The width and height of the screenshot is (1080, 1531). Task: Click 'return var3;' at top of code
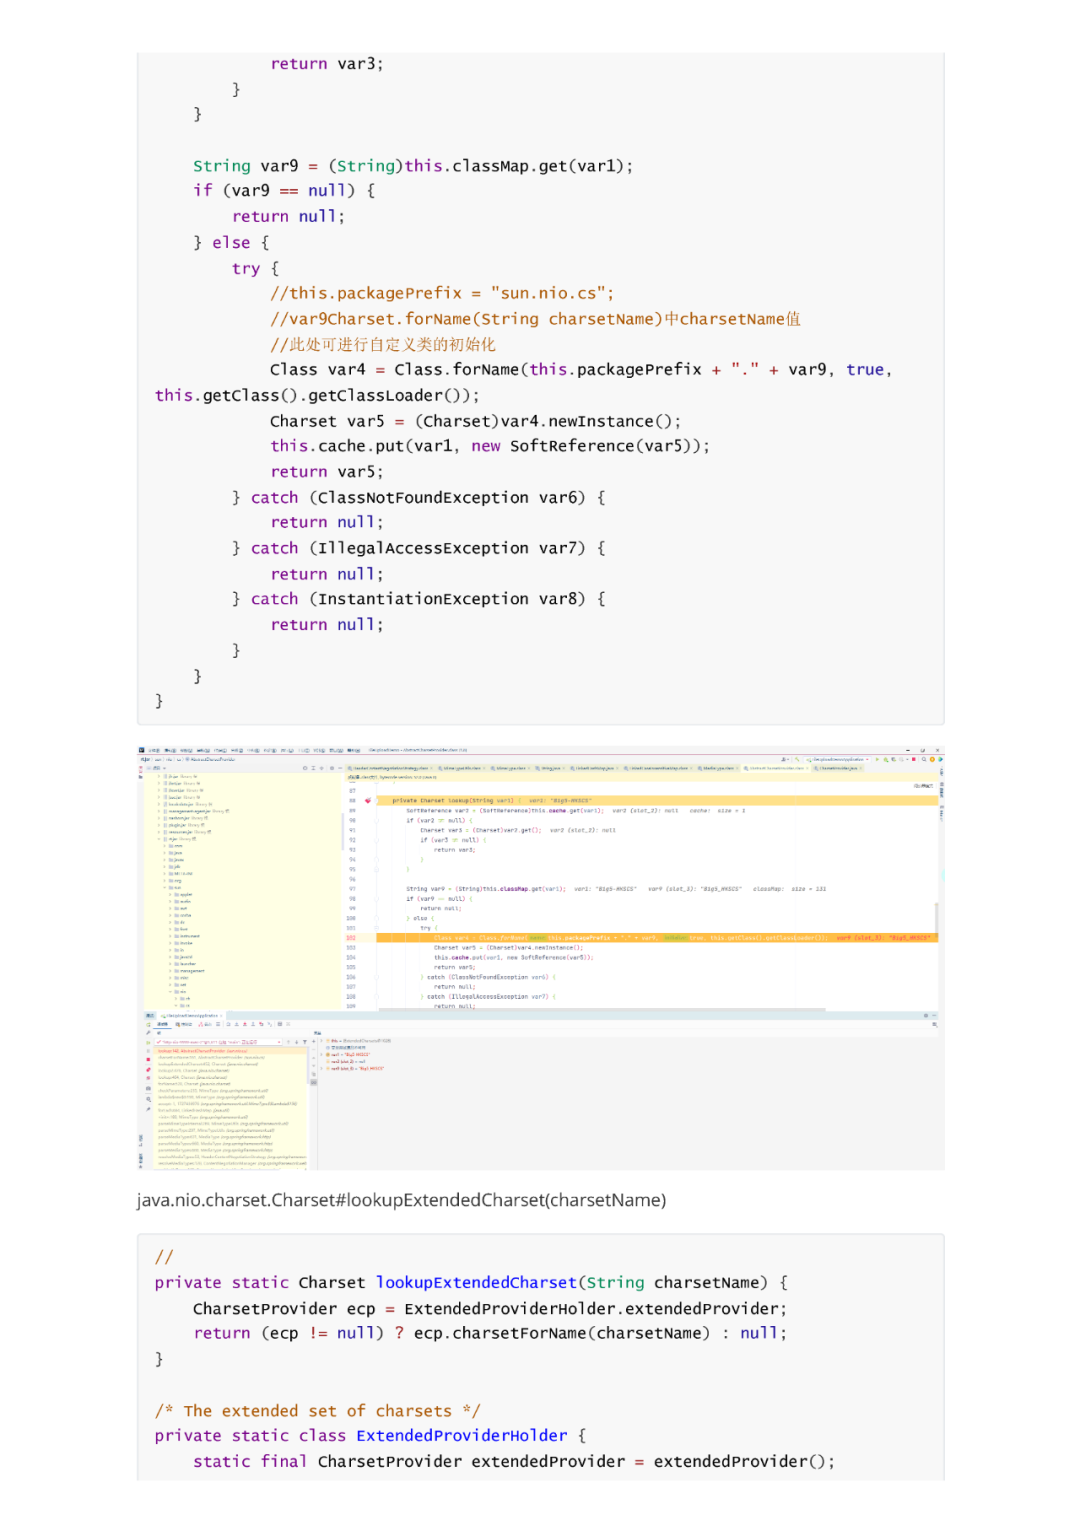327,64
